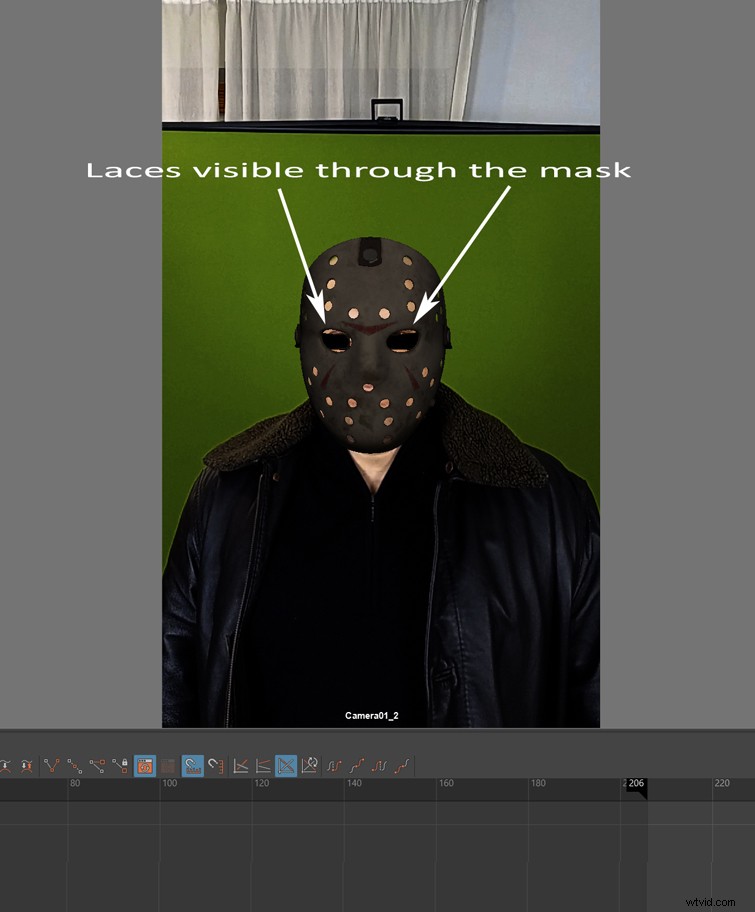Viewport: 755px width, 912px height.
Task: Select the Break Tangents tool
Action: click(52, 767)
